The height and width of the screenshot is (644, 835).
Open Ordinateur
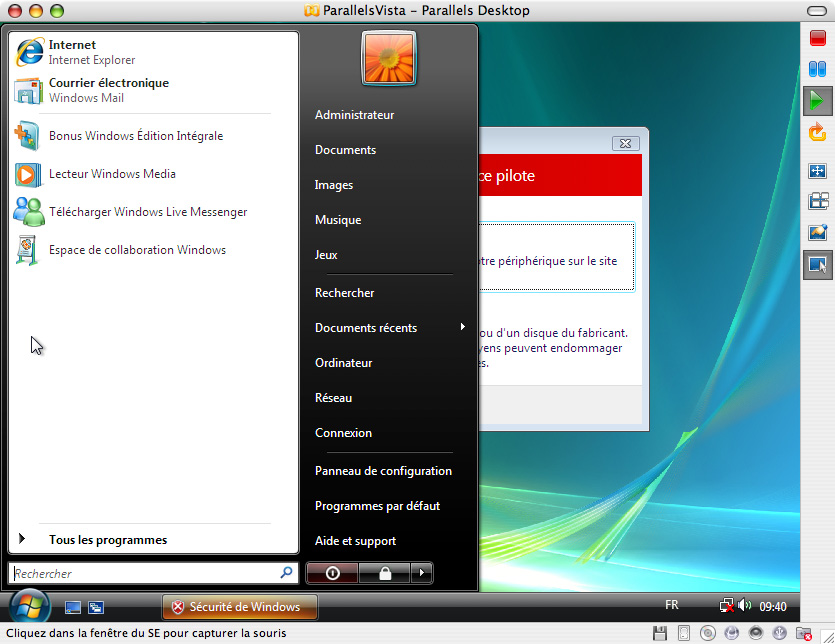[343, 363]
